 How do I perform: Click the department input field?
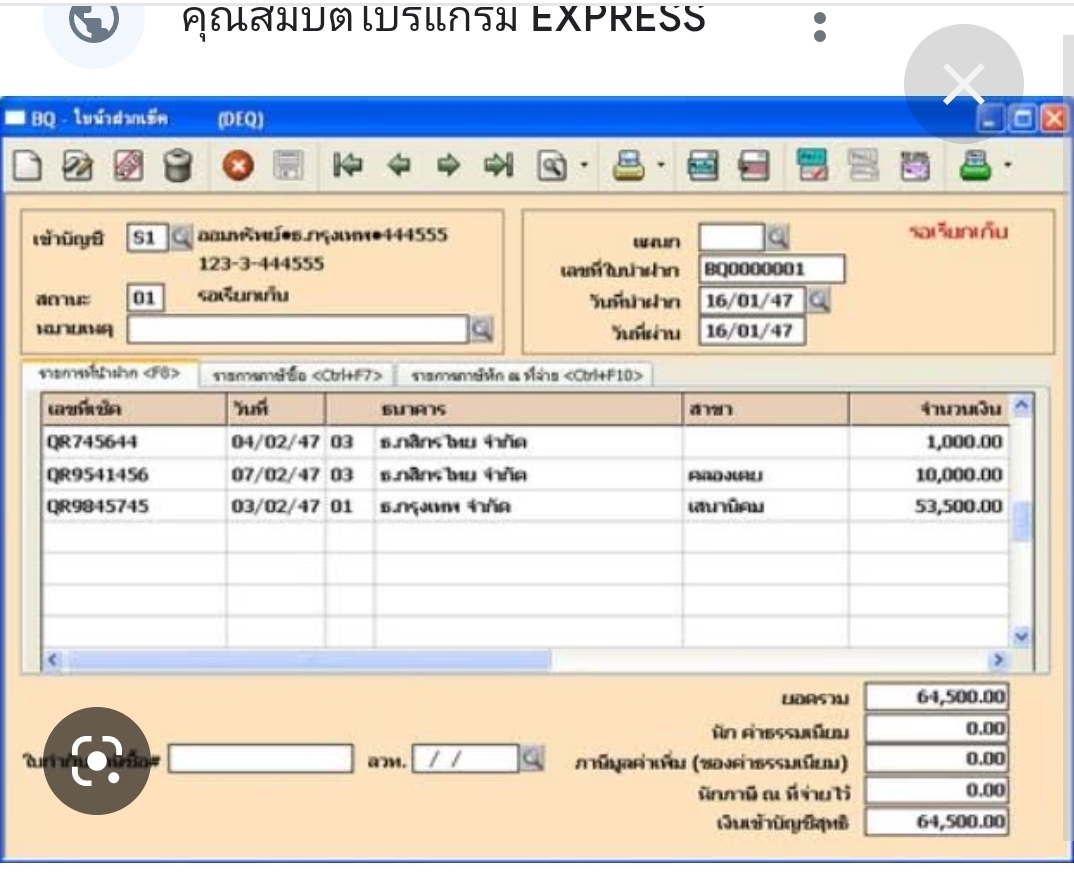point(731,238)
